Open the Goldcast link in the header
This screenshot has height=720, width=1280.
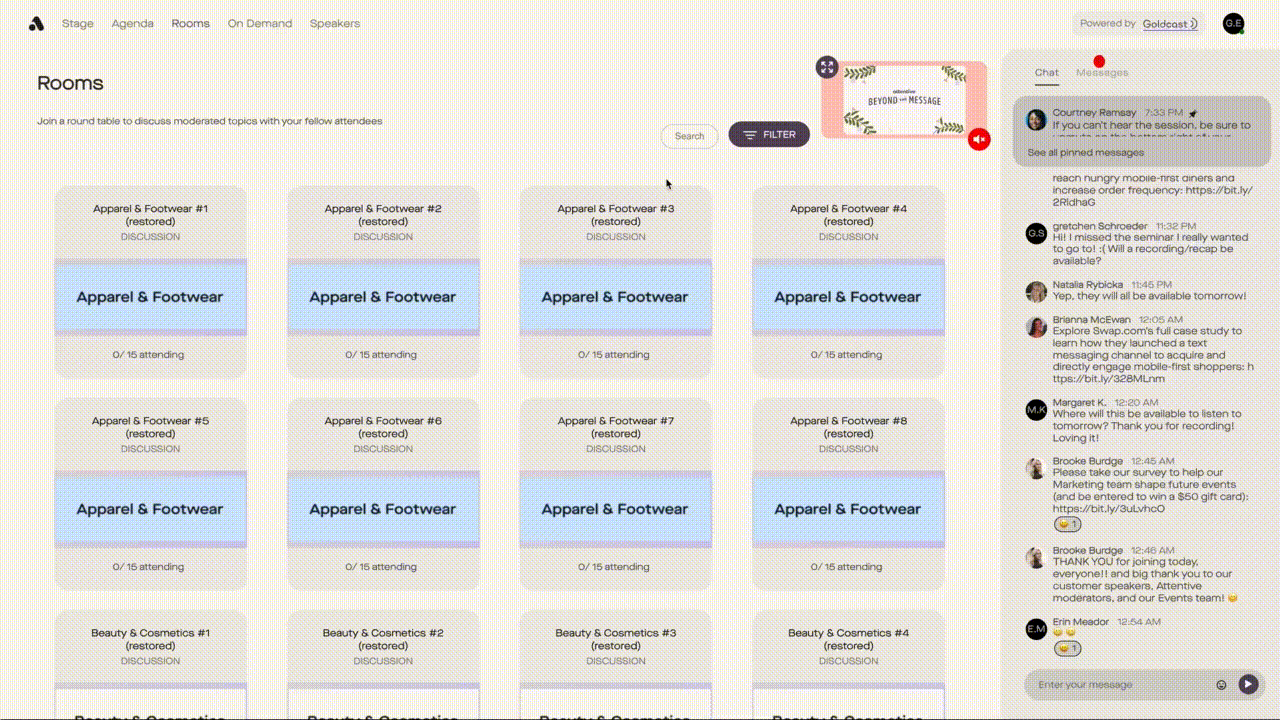point(1170,23)
